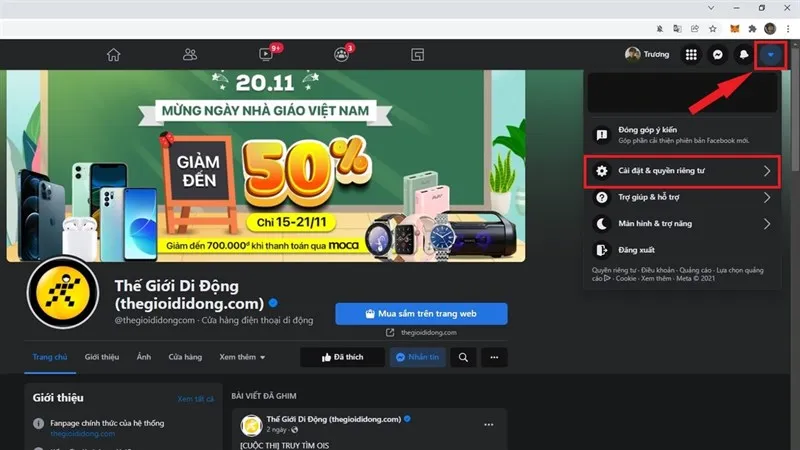The width and height of the screenshot is (800, 450).
Task: Click the question mark help icon
Action: pyautogui.click(x=602, y=197)
